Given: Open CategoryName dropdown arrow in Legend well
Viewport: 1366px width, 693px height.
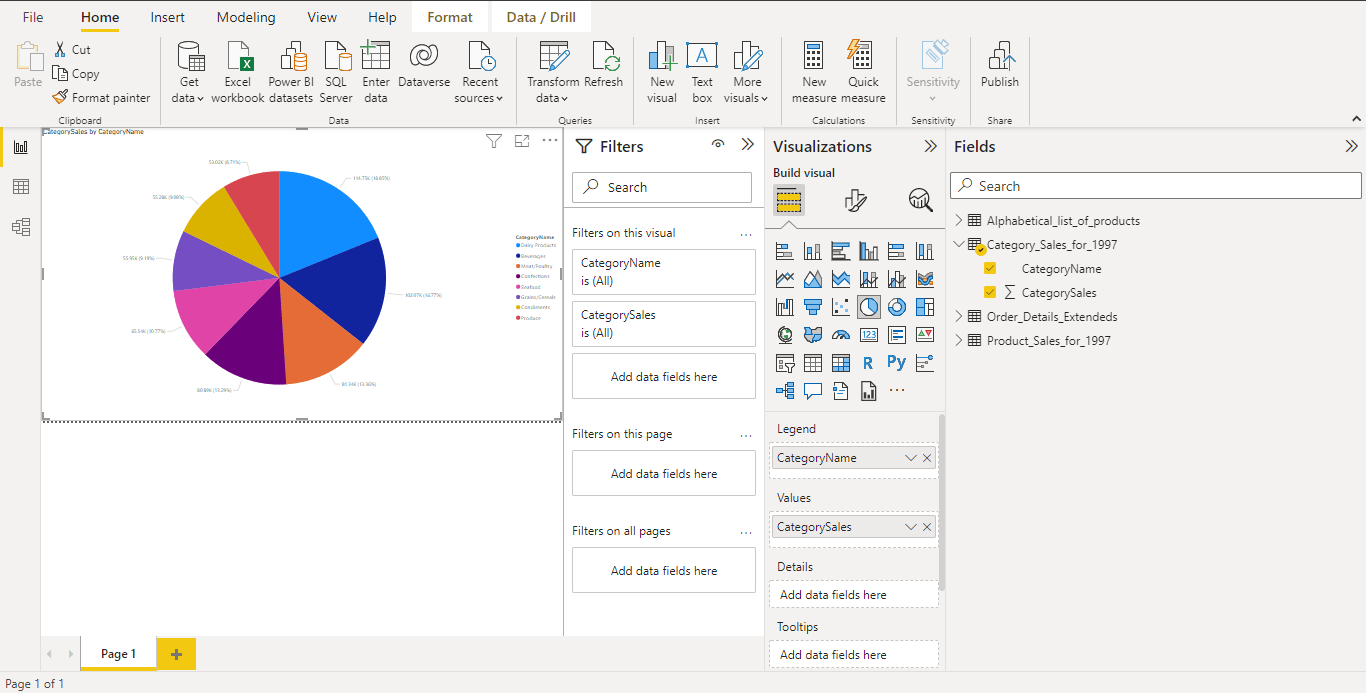Looking at the screenshot, I should 911,458.
